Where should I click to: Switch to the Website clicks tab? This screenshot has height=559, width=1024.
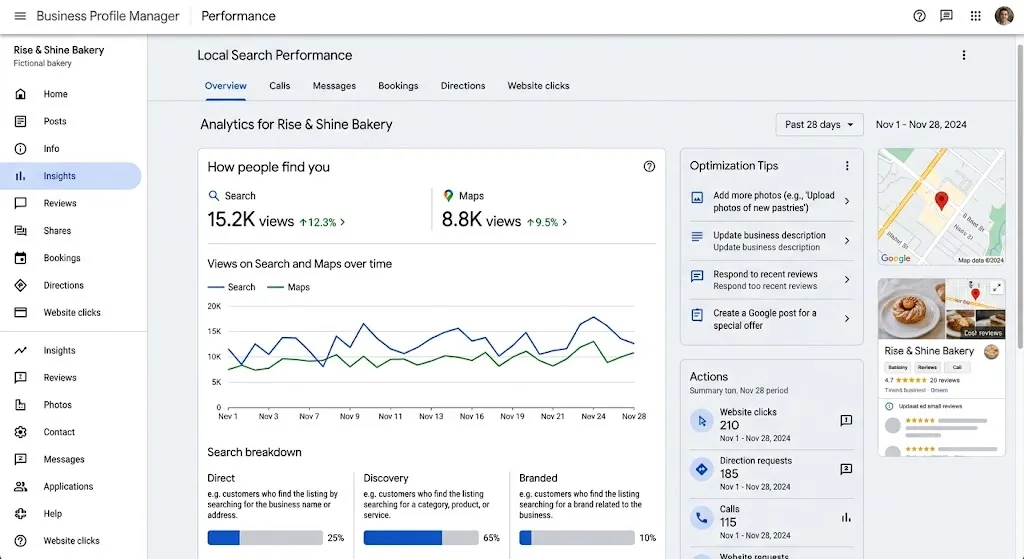coord(538,86)
